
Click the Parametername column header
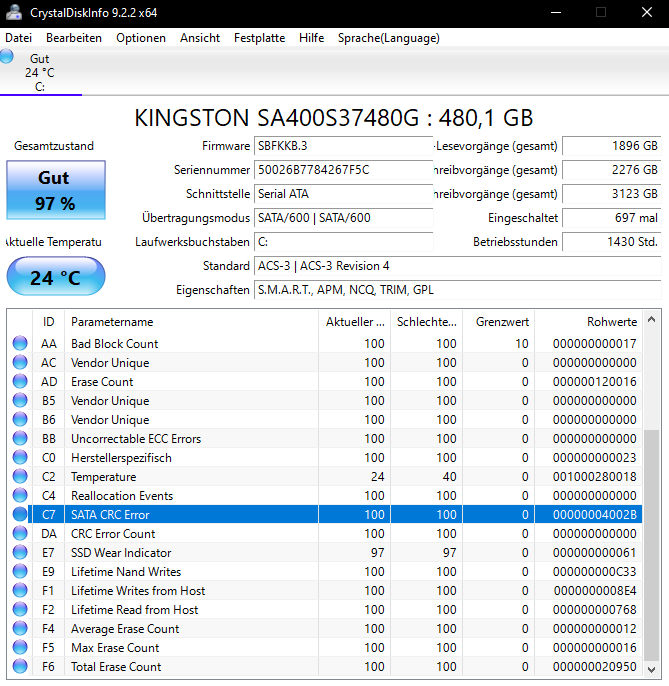[x=191, y=322]
